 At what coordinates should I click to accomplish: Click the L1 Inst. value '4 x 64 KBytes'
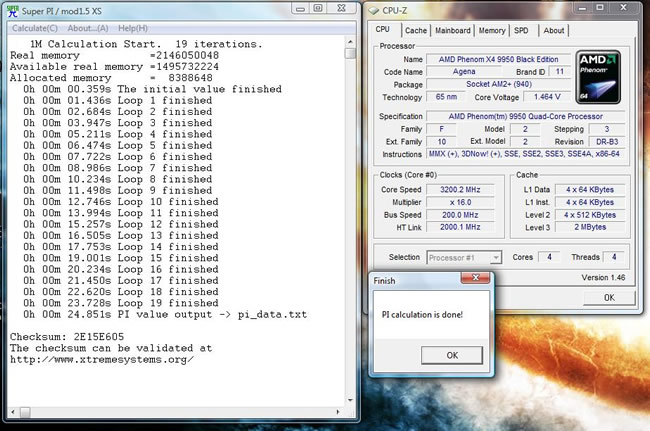point(590,202)
